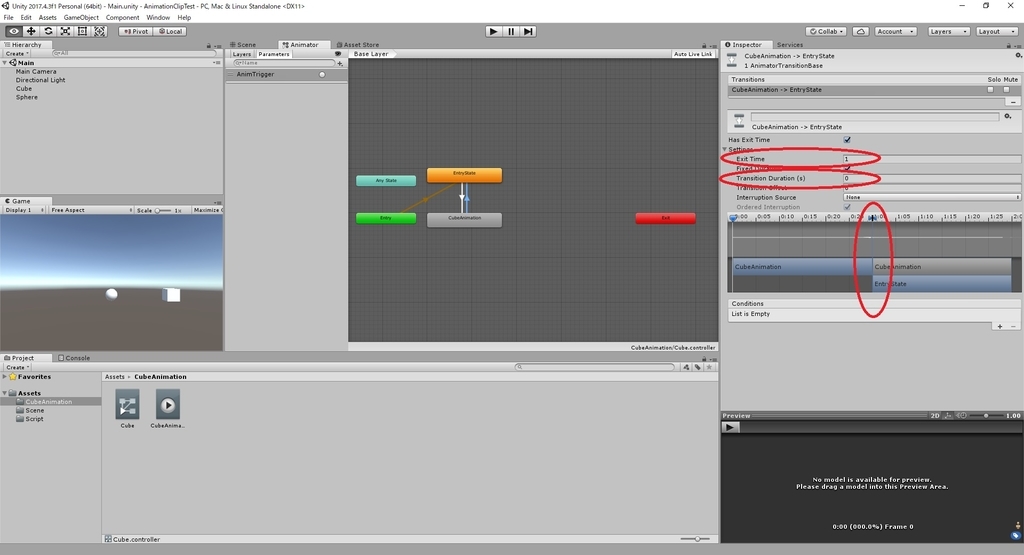Select the CubeAnimation state node
1024x555 pixels.
pos(464,219)
